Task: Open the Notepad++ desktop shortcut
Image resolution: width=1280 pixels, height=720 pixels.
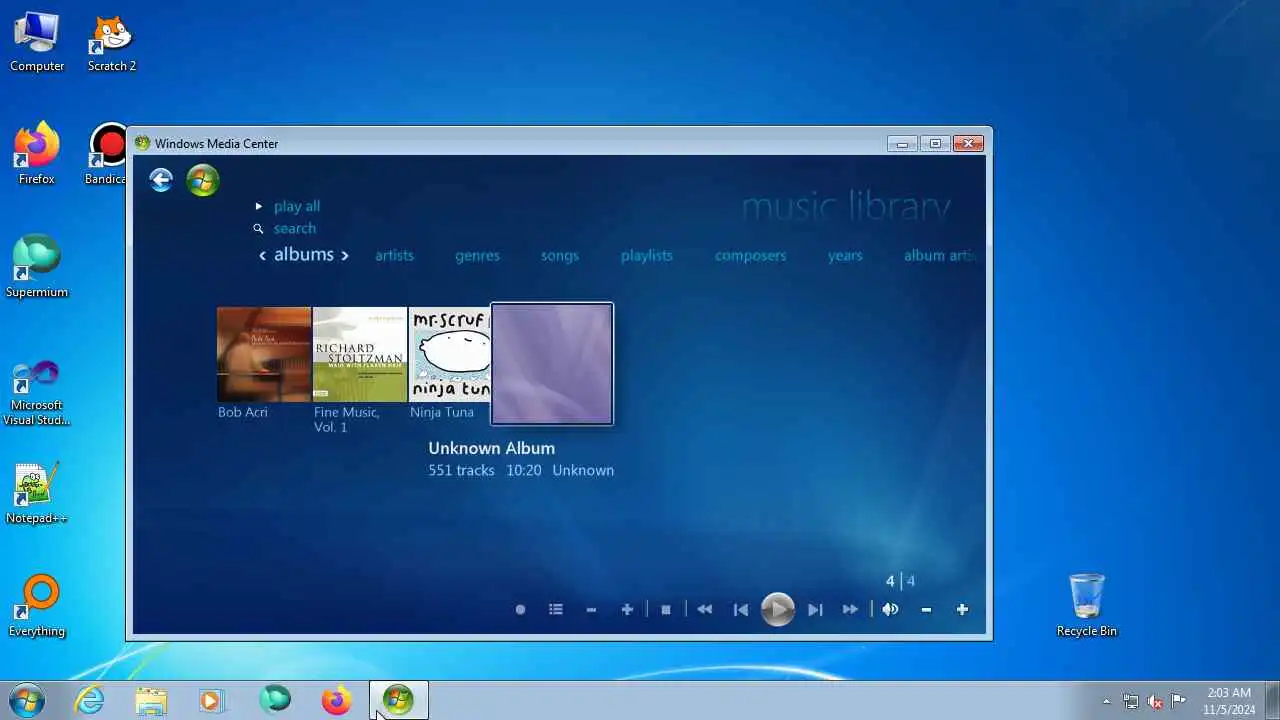Action: click(37, 494)
